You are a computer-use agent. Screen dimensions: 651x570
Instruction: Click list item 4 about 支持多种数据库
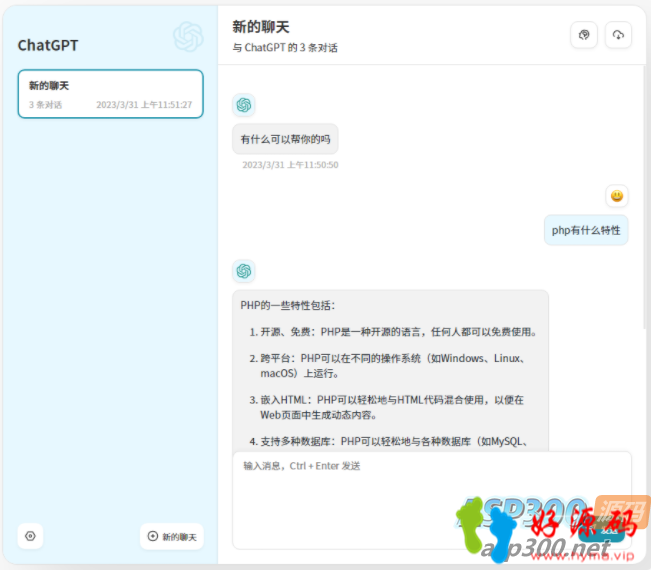click(x=389, y=441)
